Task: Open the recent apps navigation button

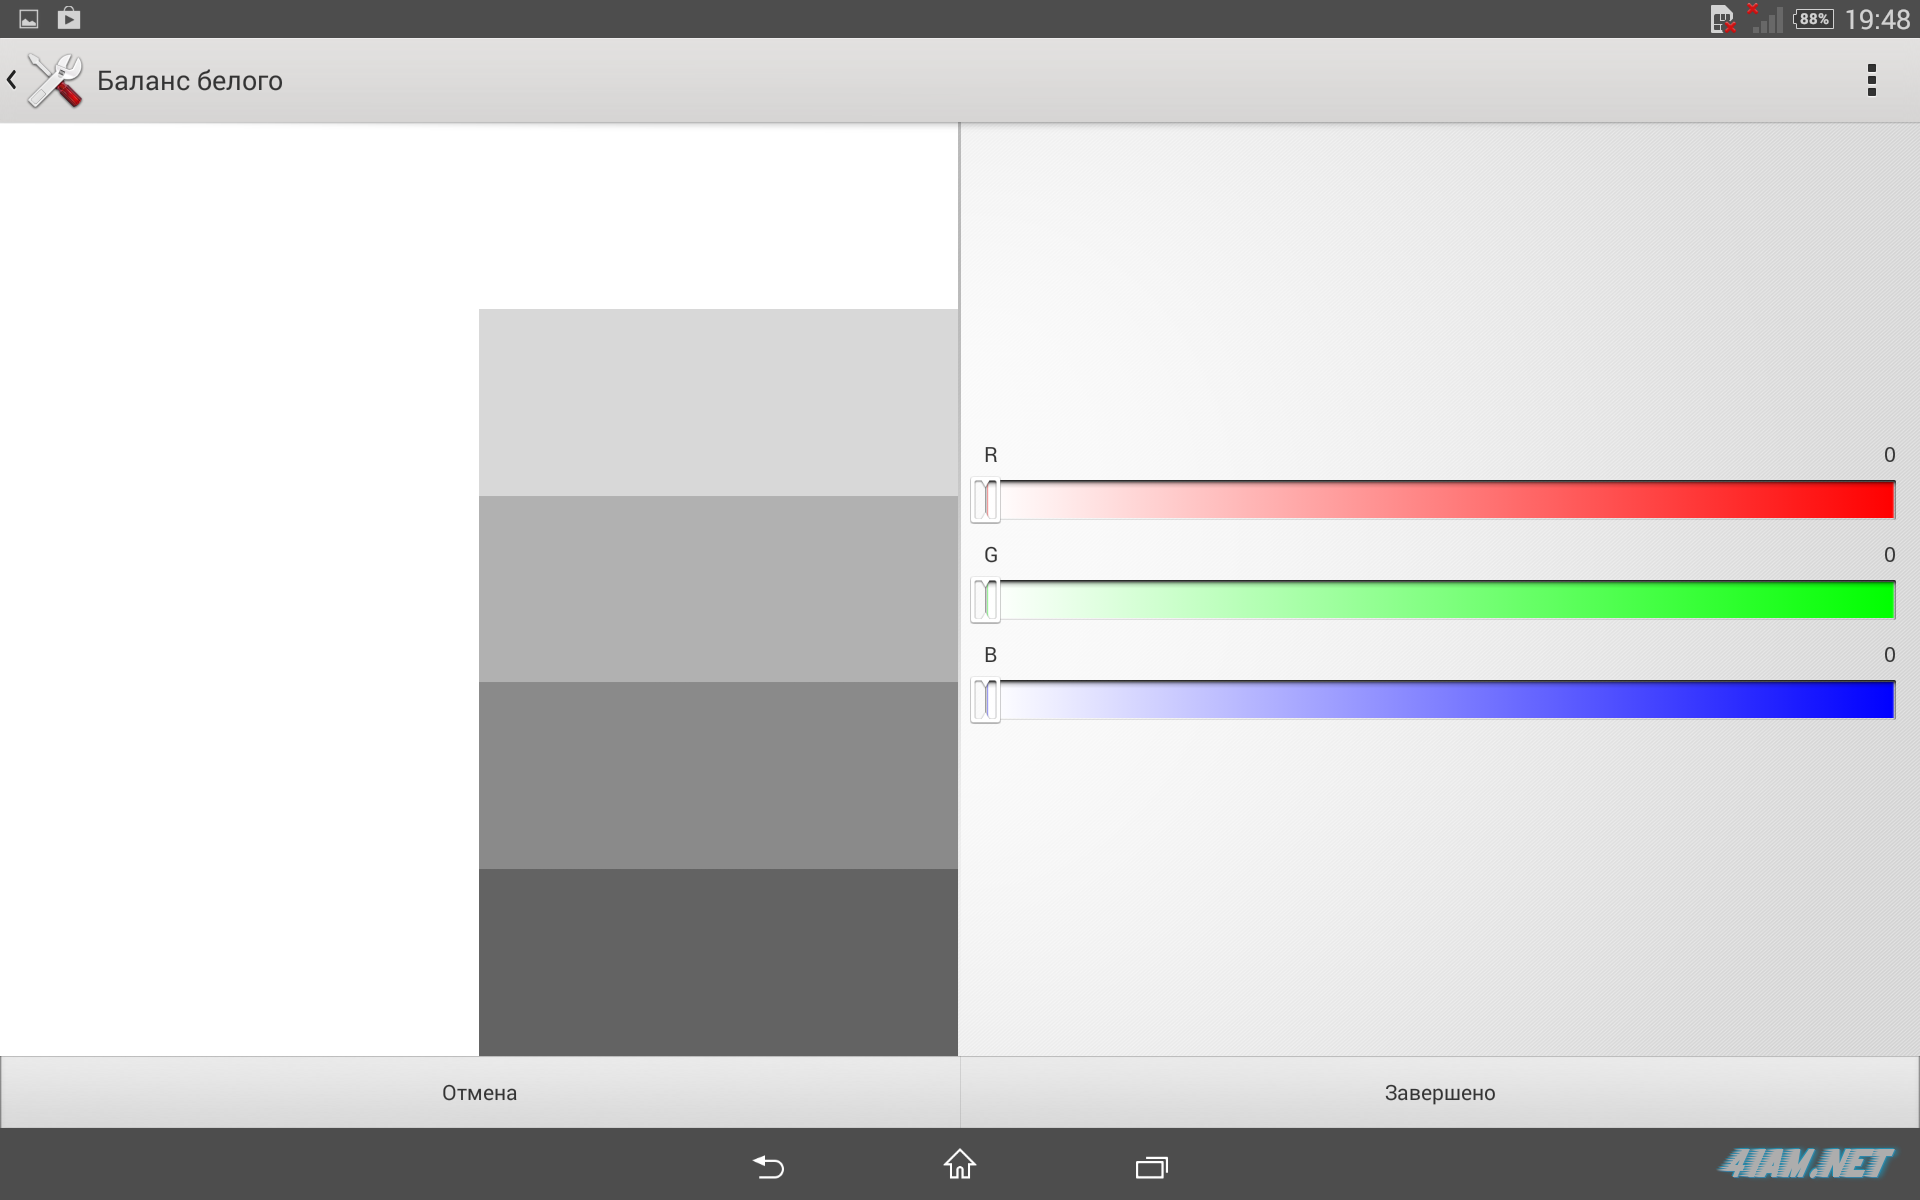Action: click(1152, 1166)
